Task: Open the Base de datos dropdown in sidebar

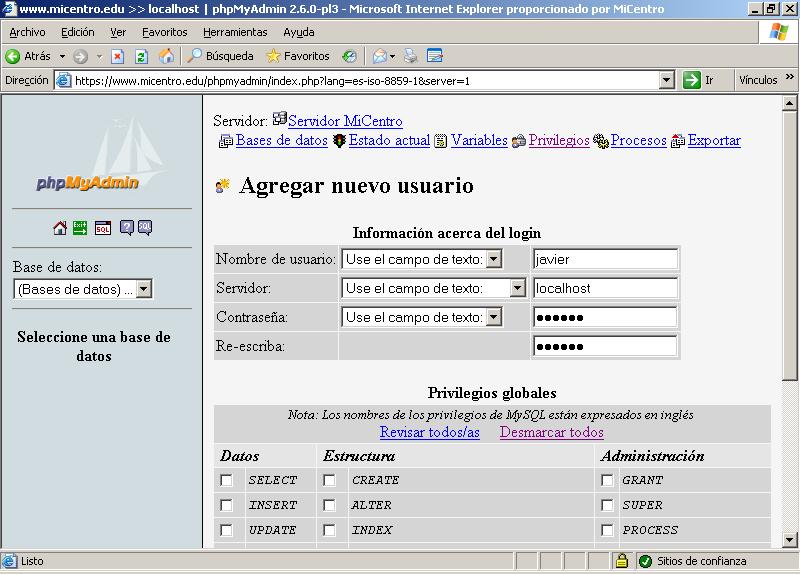Action: click(x=83, y=289)
